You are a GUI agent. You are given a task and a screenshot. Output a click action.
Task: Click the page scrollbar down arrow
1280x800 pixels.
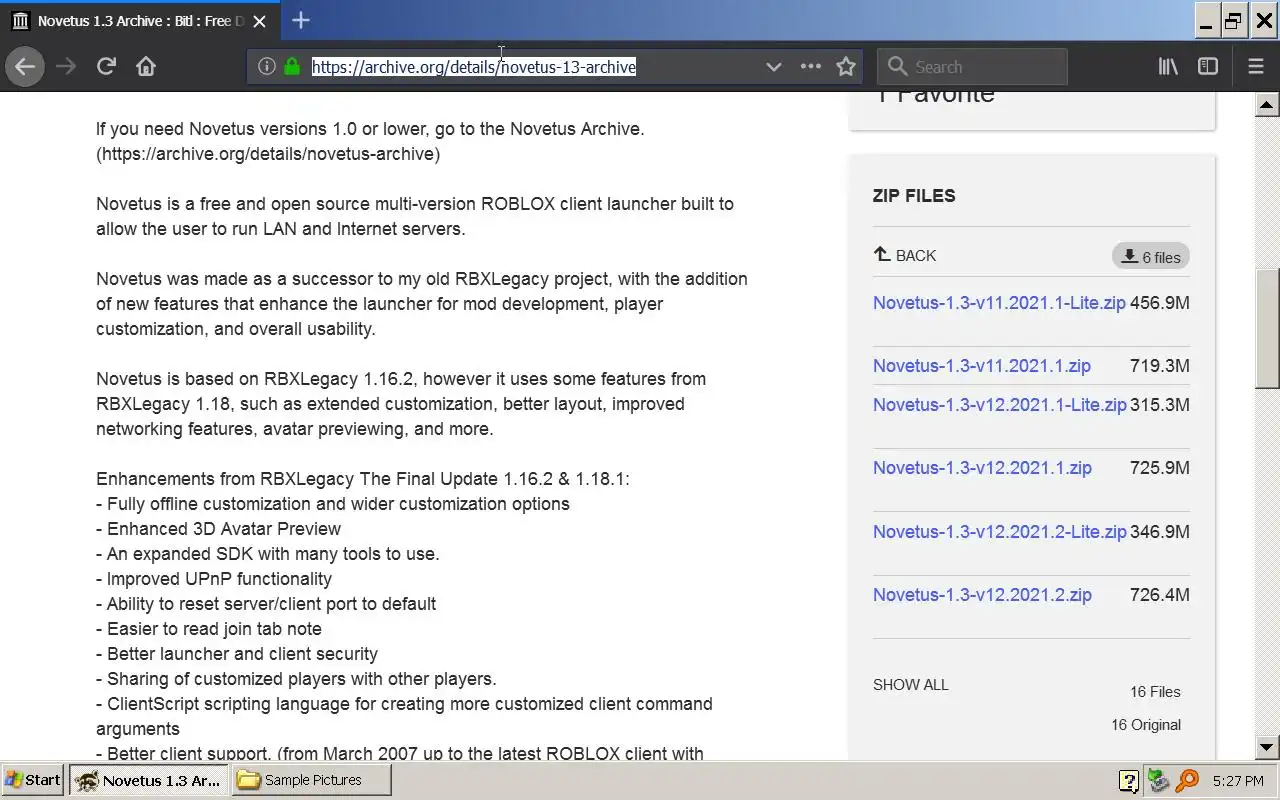pos(1267,747)
